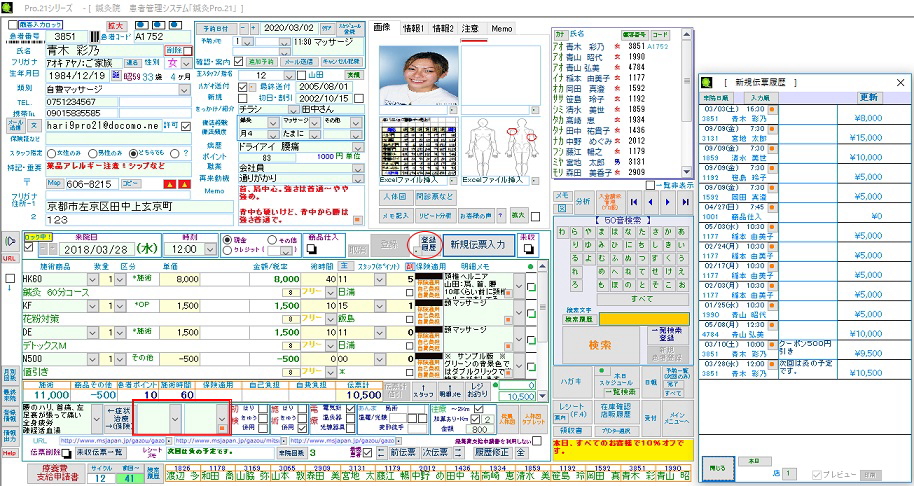The width and height of the screenshot is (914, 486).
Task: Click the play arrow icon at left edge
Action: tap(9, 241)
